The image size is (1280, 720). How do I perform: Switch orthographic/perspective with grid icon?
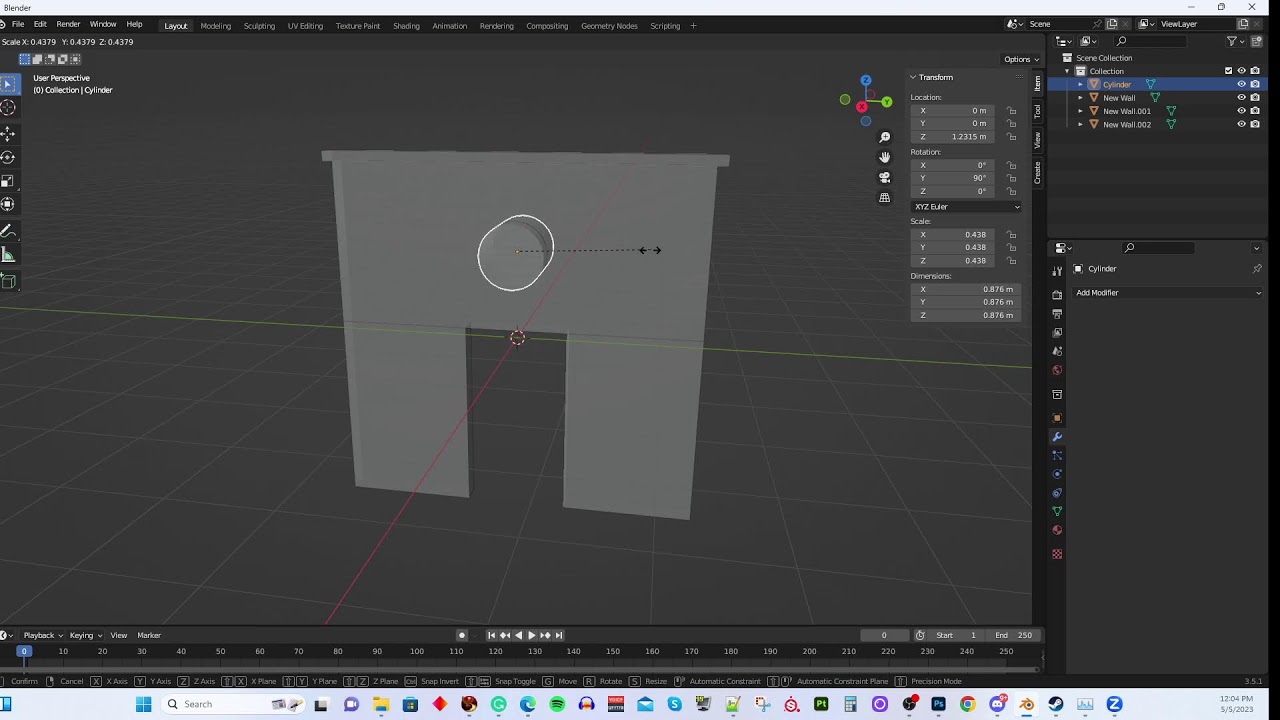(884, 198)
